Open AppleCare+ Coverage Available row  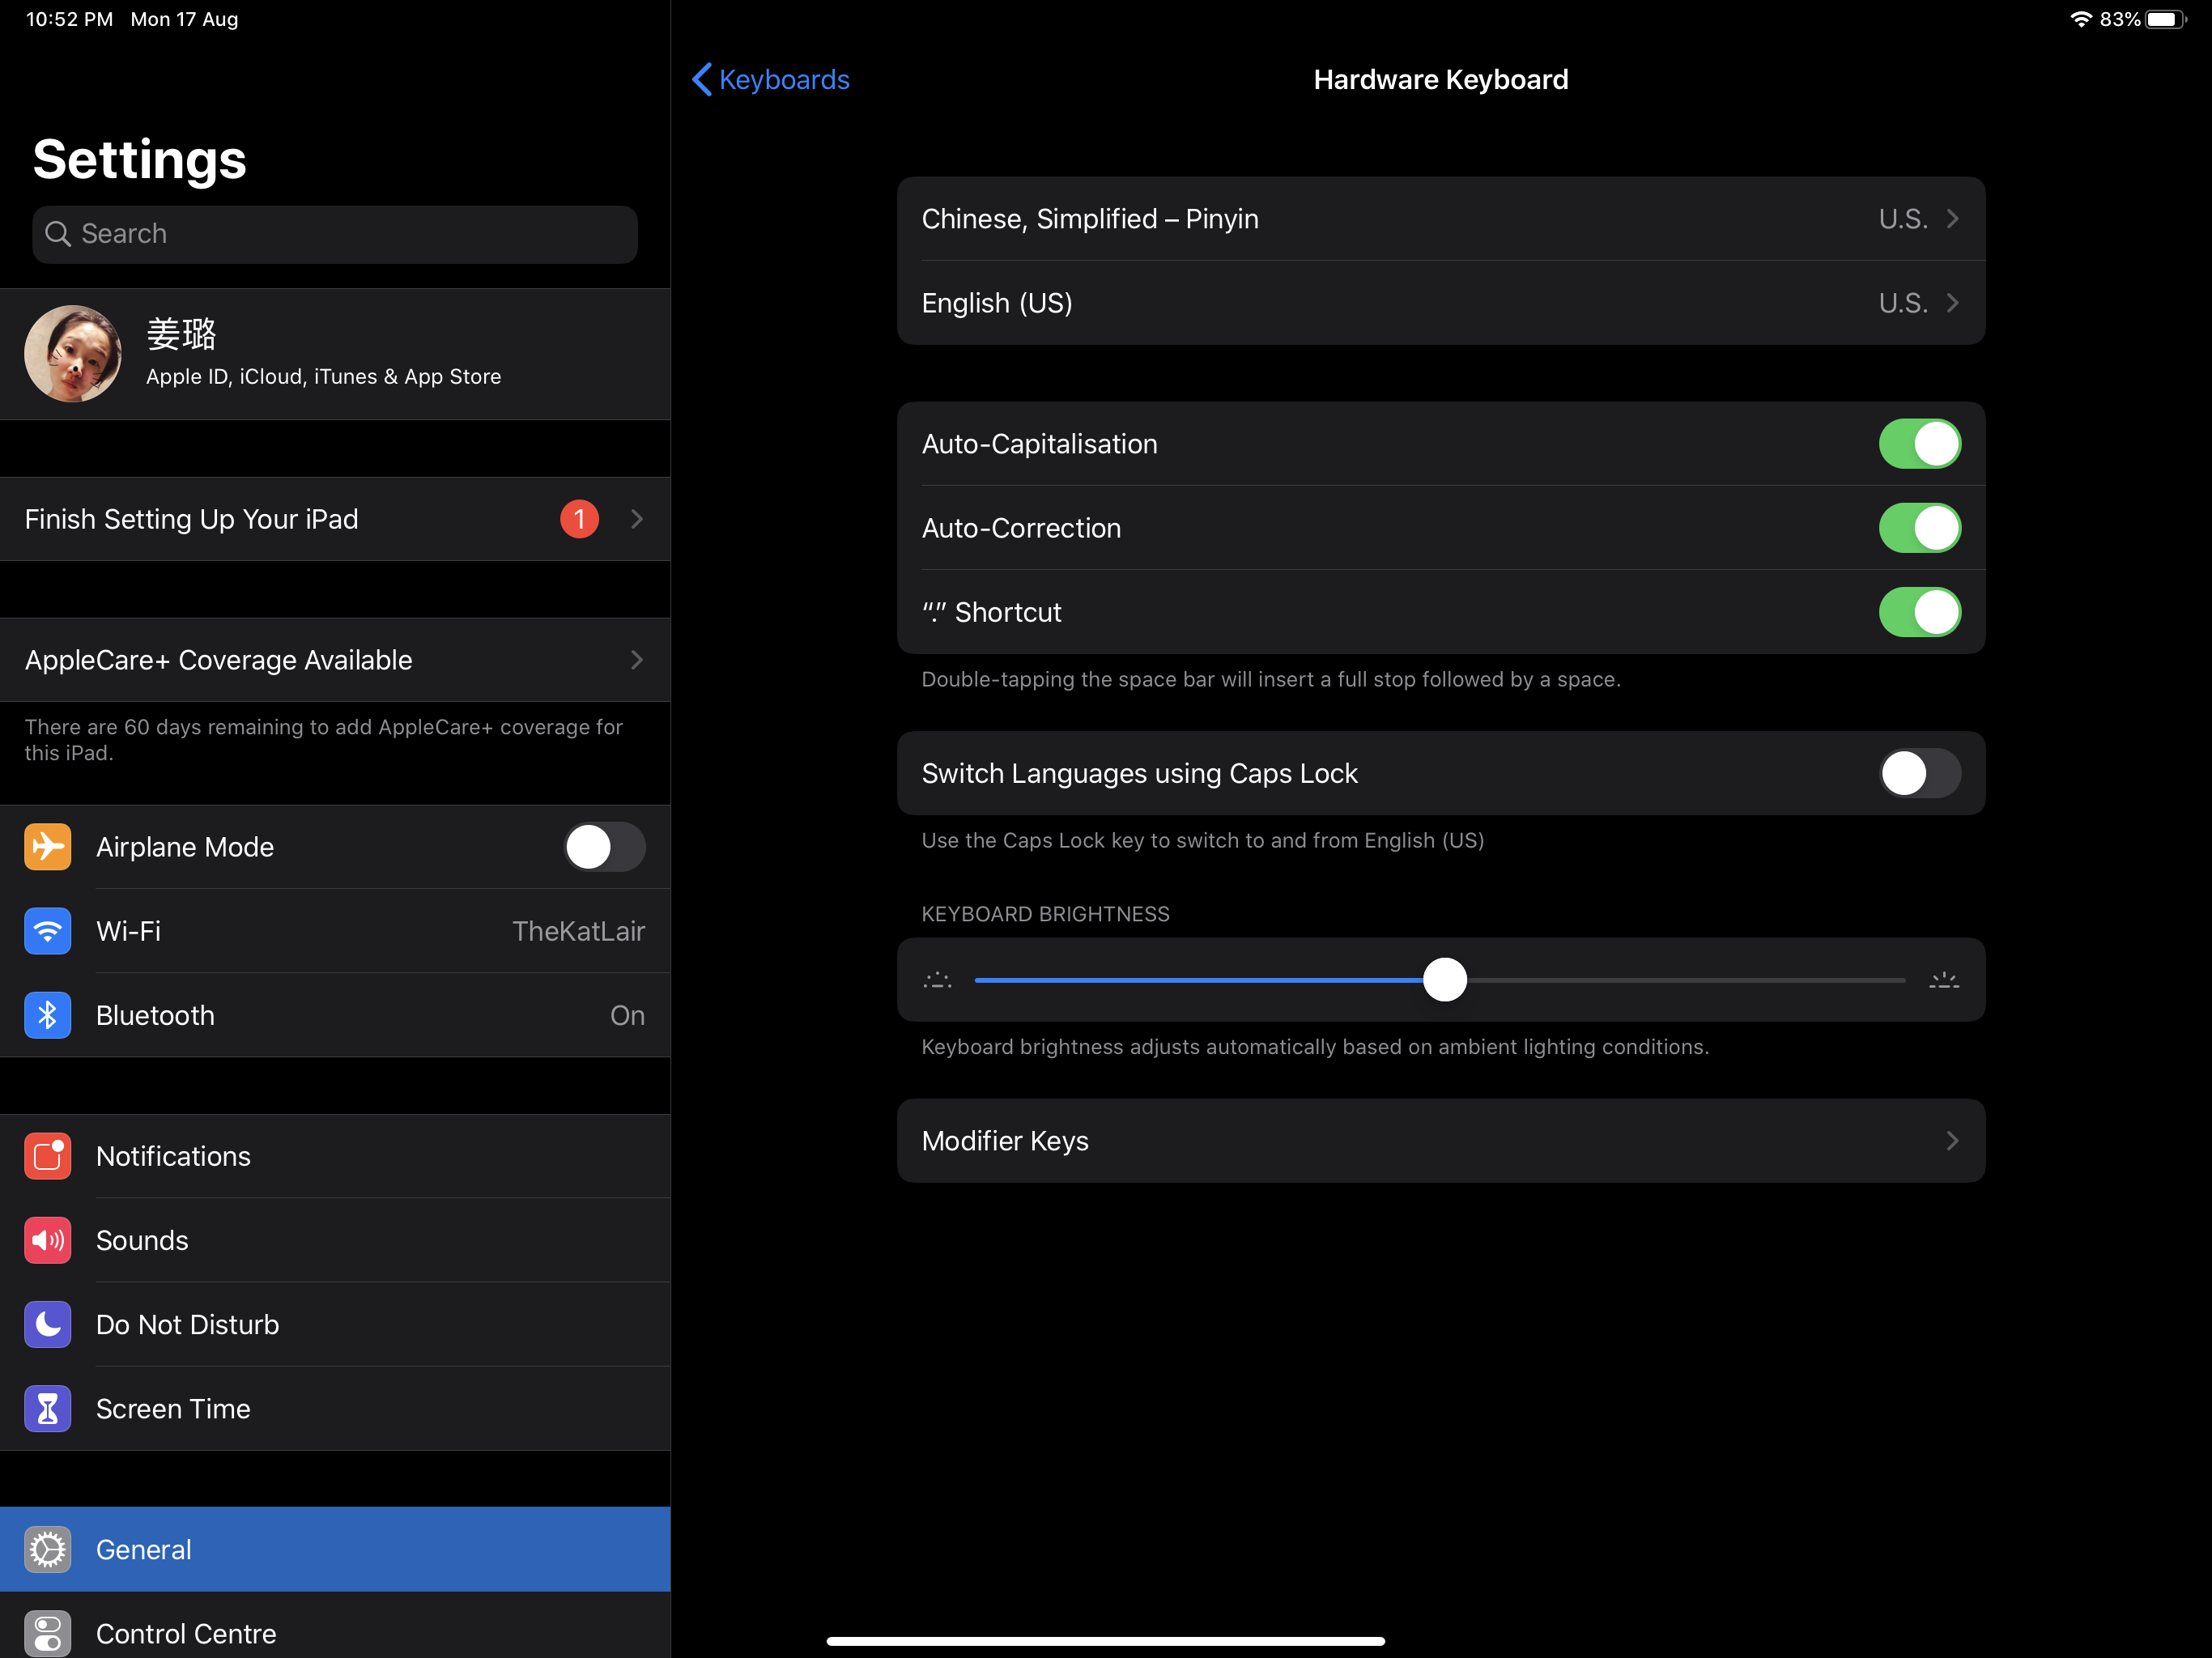click(334, 660)
